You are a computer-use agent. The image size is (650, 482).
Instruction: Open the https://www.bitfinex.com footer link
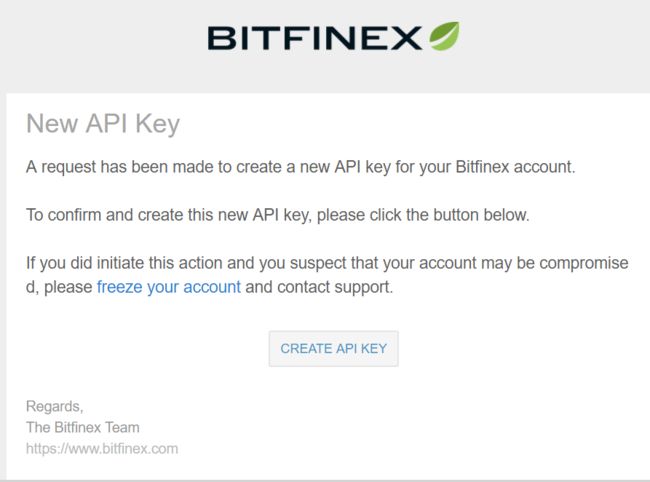click(x=102, y=448)
